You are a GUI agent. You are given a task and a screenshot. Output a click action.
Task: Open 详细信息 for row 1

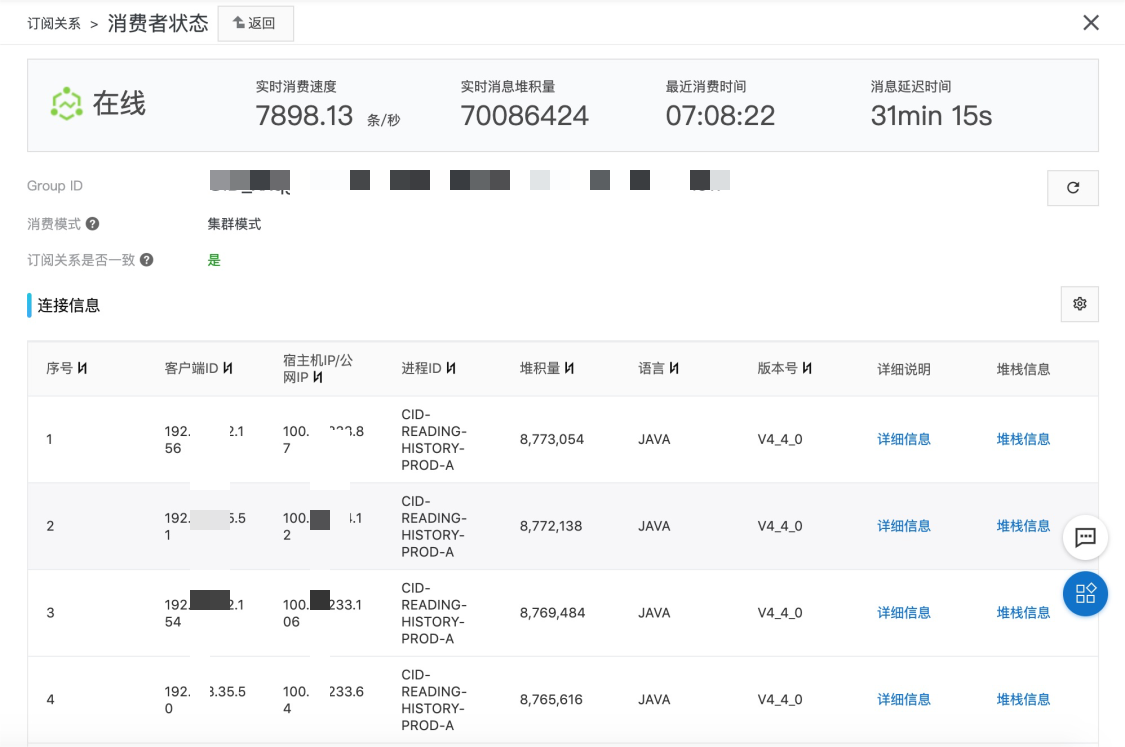click(903, 439)
